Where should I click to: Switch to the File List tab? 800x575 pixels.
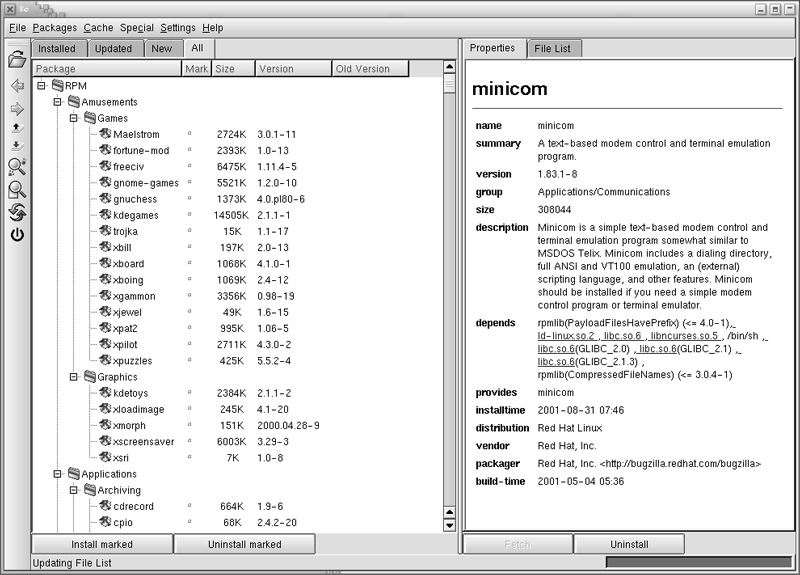point(555,48)
